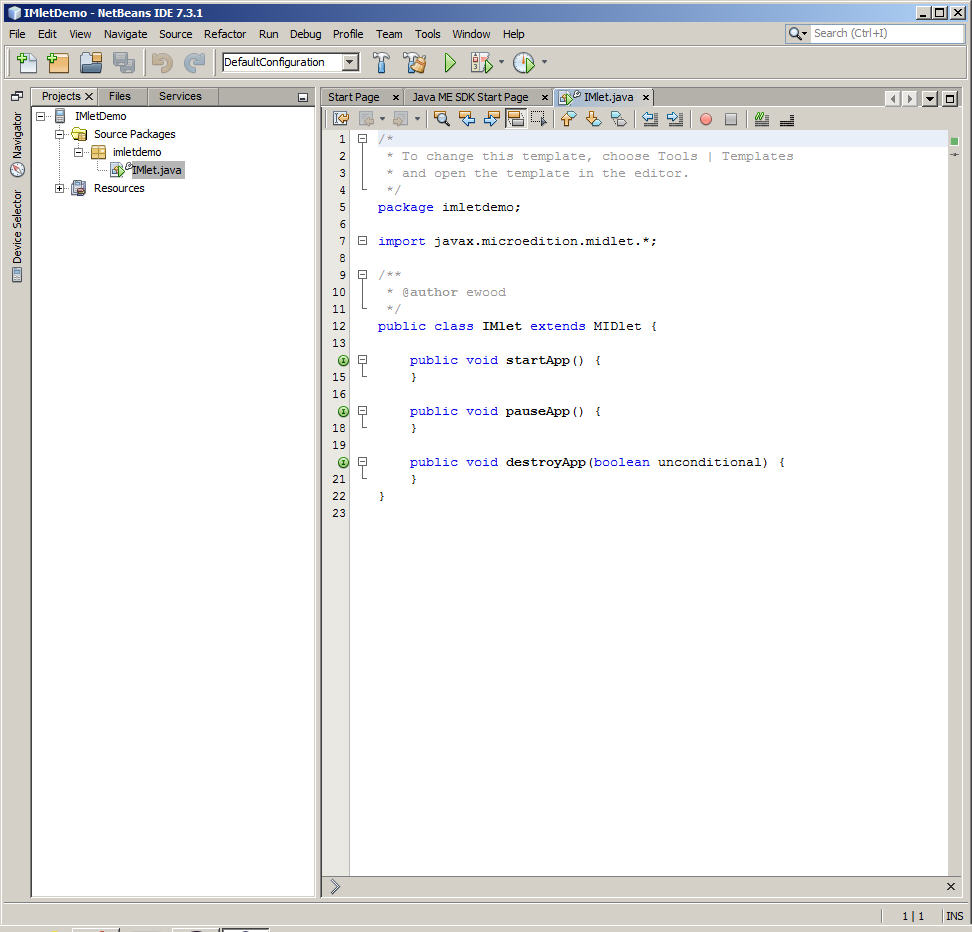972x932 pixels.
Task: Start macro recording with red circle icon
Action: point(705,119)
